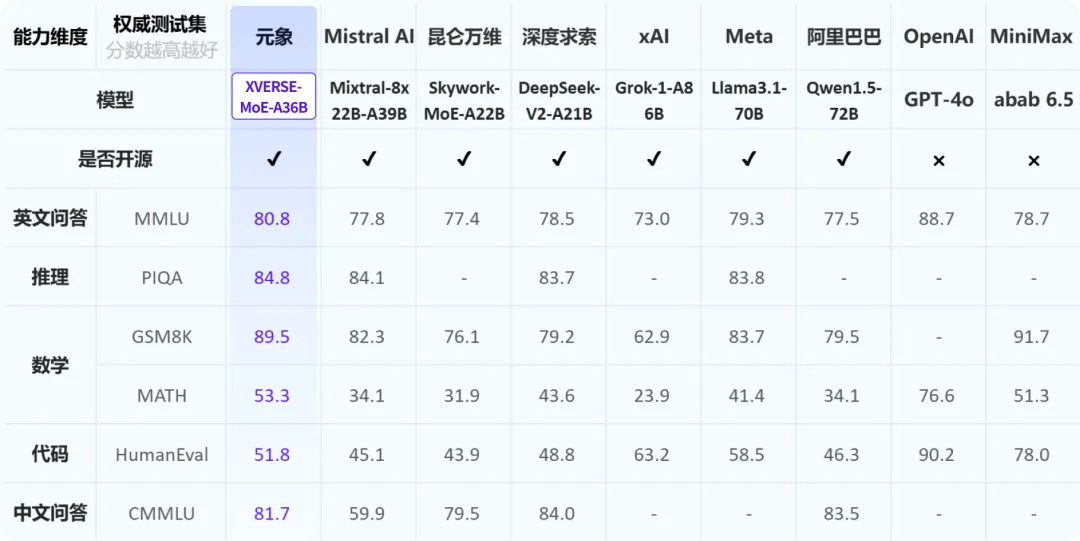The height and width of the screenshot is (541, 1080).
Task: Select the 元象 column header
Action: pyautogui.click(x=273, y=37)
